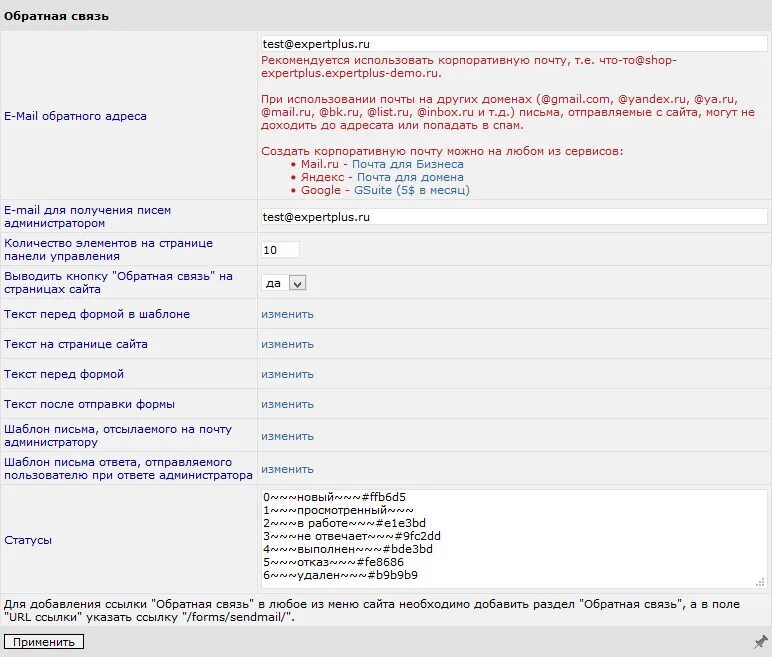Click the Количество элементов на странице label
This screenshot has height=657, width=772.
[x=108, y=250]
